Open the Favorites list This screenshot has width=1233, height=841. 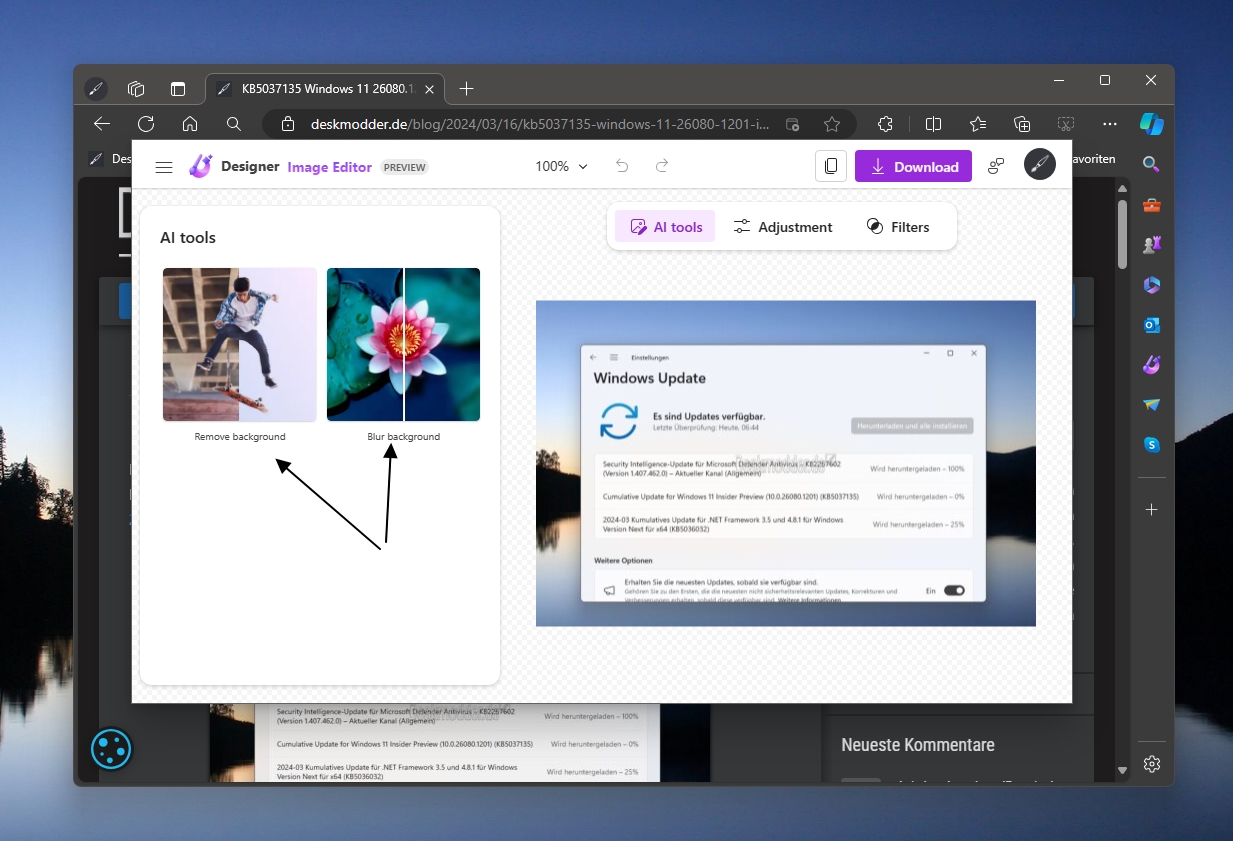(978, 124)
